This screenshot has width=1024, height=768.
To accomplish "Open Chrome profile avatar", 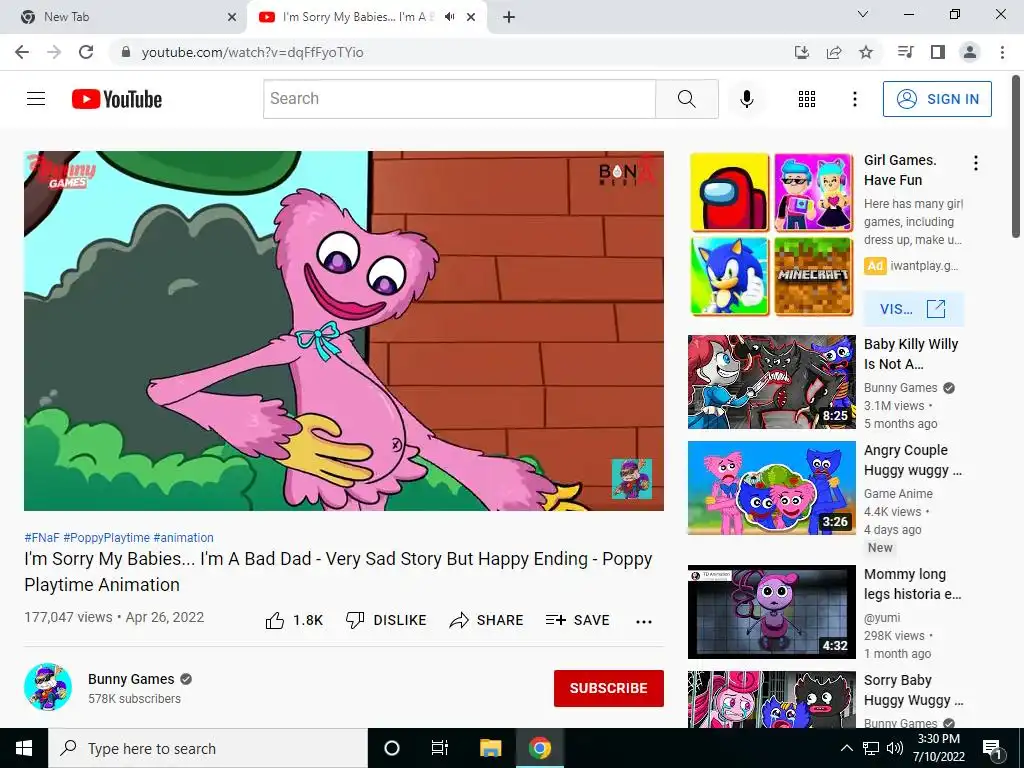I will coord(970,52).
